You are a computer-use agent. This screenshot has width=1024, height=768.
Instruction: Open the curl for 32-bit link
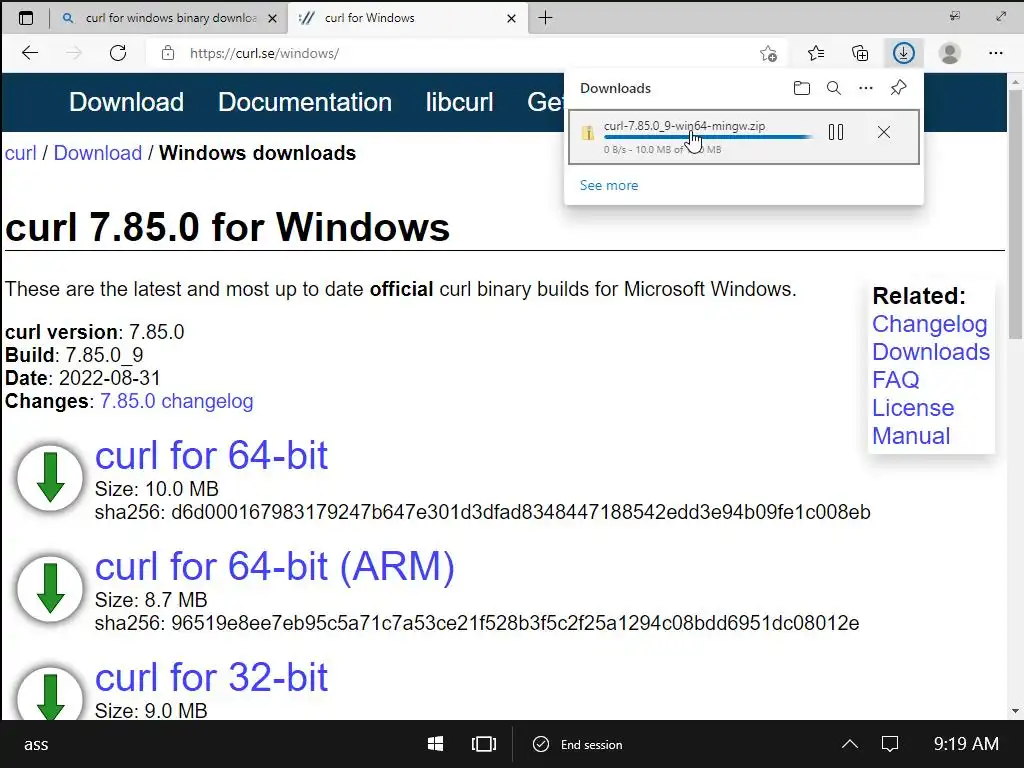point(211,677)
